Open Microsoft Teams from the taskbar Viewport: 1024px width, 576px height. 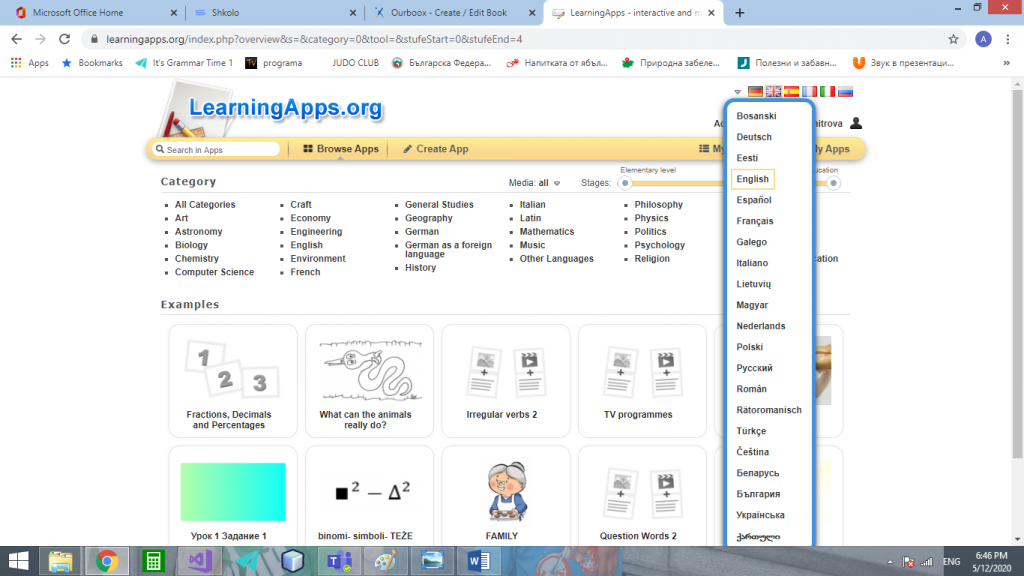coord(340,561)
